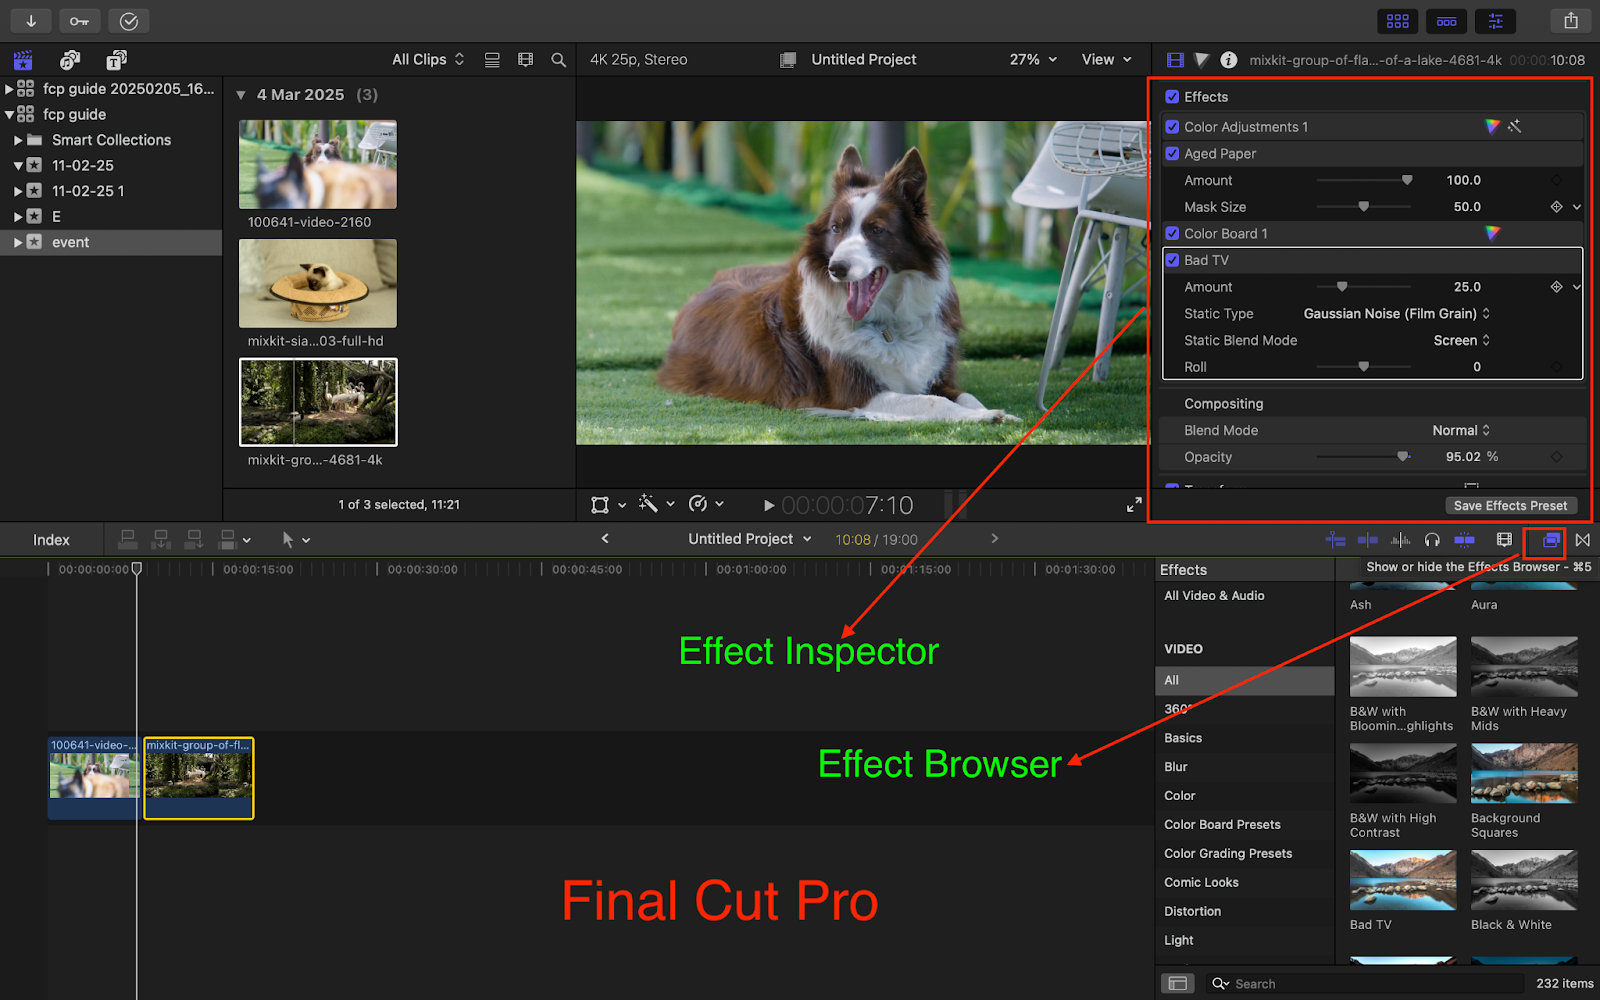This screenshot has width=1600, height=1000.
Task: Go back in timeline history arrow
Action: tap(605, 539)
